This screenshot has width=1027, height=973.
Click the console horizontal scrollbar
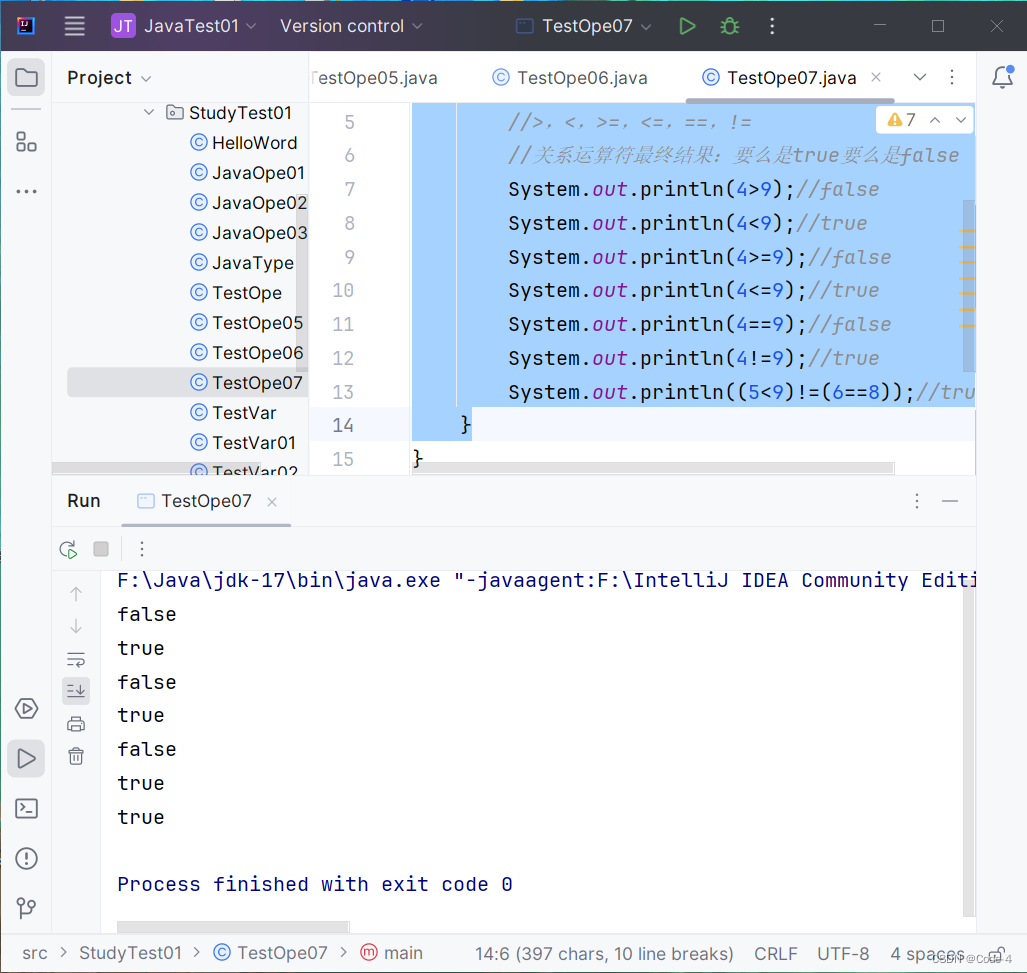click(x=233, y=927)
